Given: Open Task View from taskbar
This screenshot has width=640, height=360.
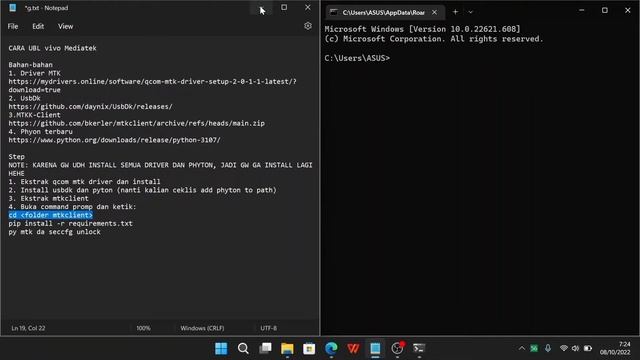Looking at the screenshot, I should [265, 349].
